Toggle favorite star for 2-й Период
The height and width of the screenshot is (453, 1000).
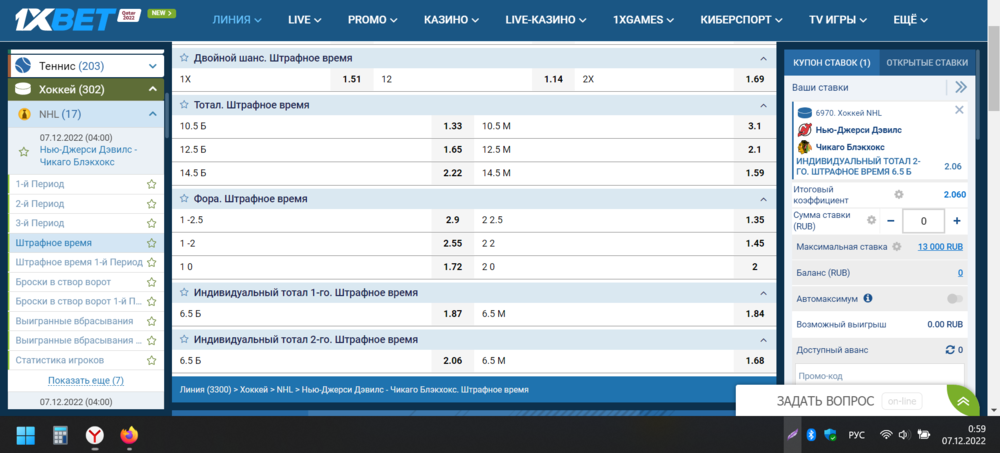click(151, 204)
